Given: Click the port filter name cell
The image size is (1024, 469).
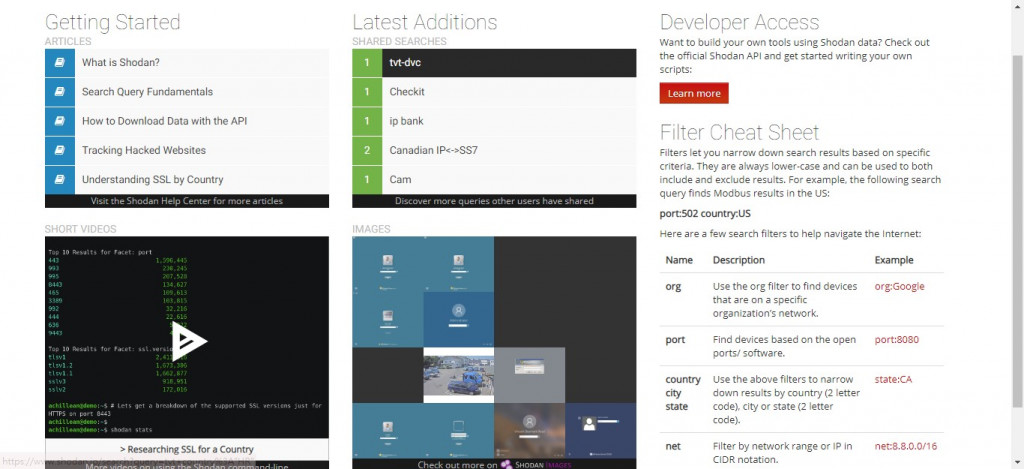Looking at the screenshot, I should coord(675,340).
